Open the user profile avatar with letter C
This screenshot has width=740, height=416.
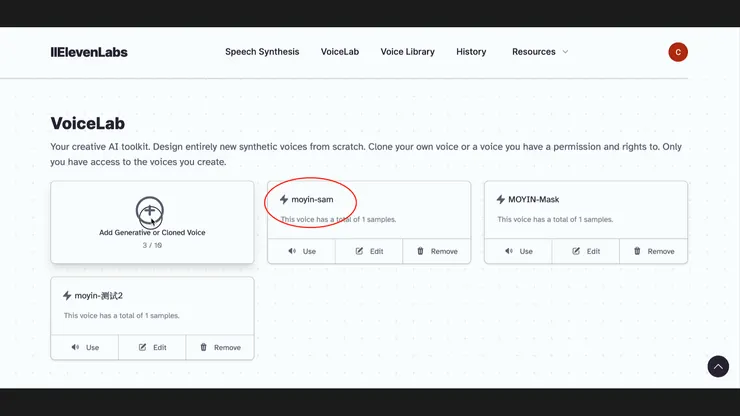click(678, 52)
